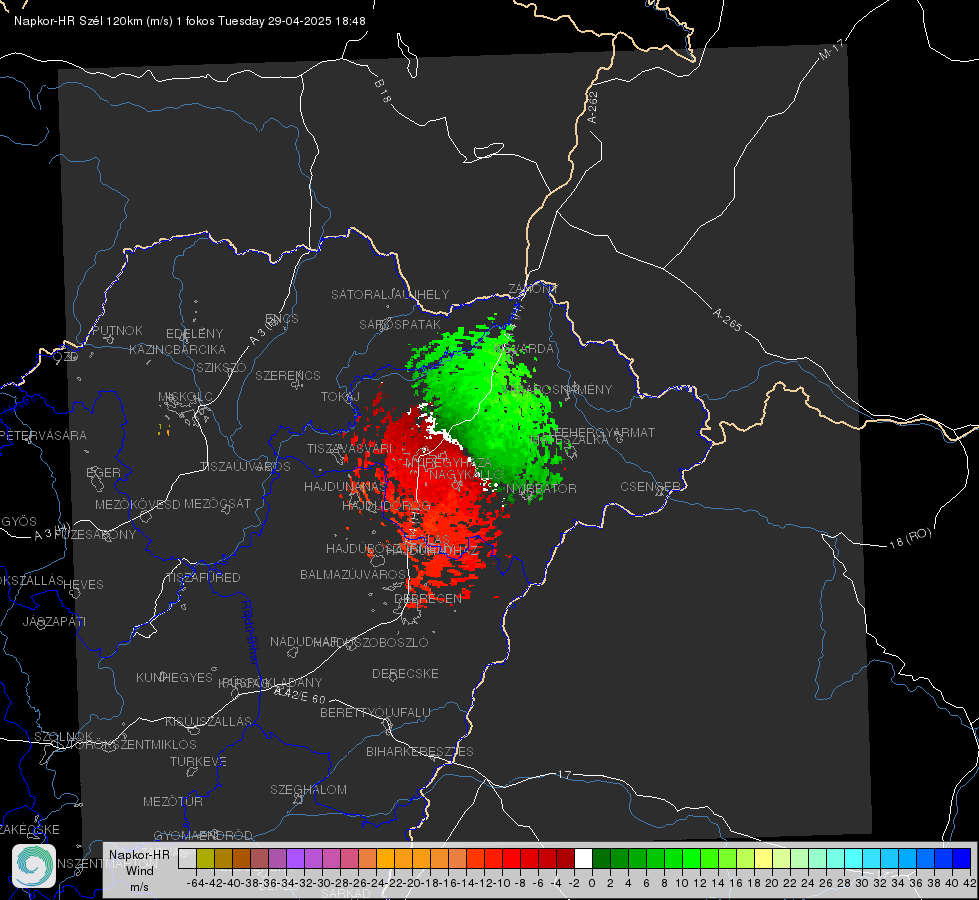Image resolution: width=979 pixels, height=900 pixels.
Task: Click the SÁTORALJAÚJHELY label
Action: click(390, 294)
